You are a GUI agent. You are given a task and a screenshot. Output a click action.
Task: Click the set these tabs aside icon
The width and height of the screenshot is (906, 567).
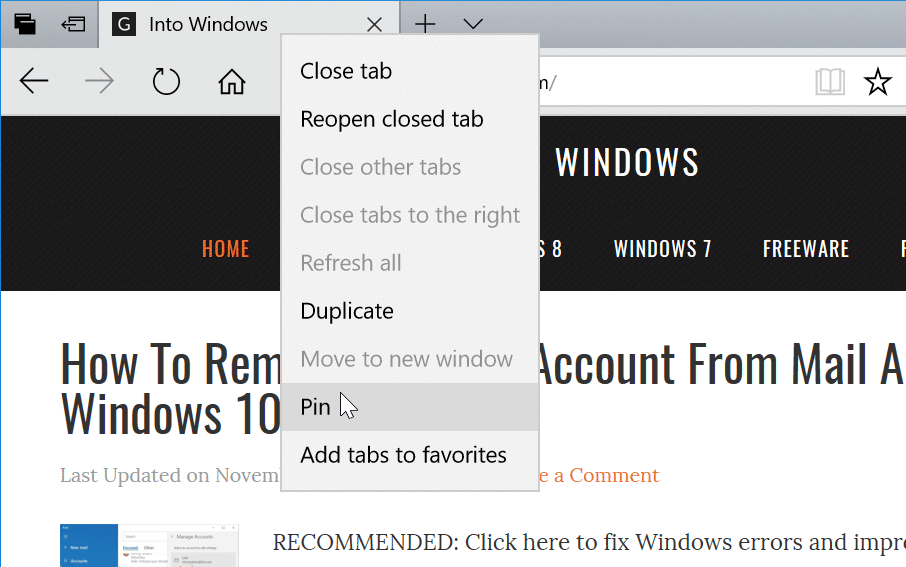(x=73, y=24)
